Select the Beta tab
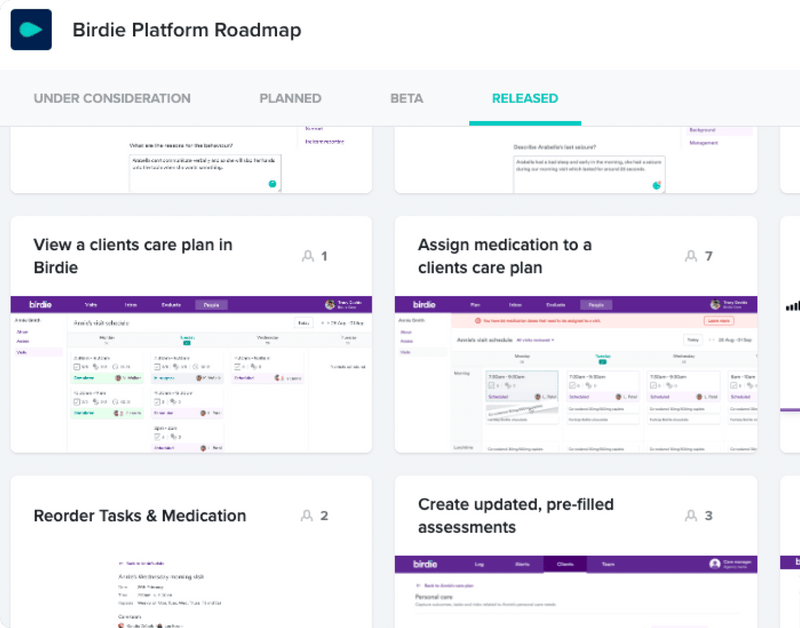800x628 pixels. (x=407, y=98)
